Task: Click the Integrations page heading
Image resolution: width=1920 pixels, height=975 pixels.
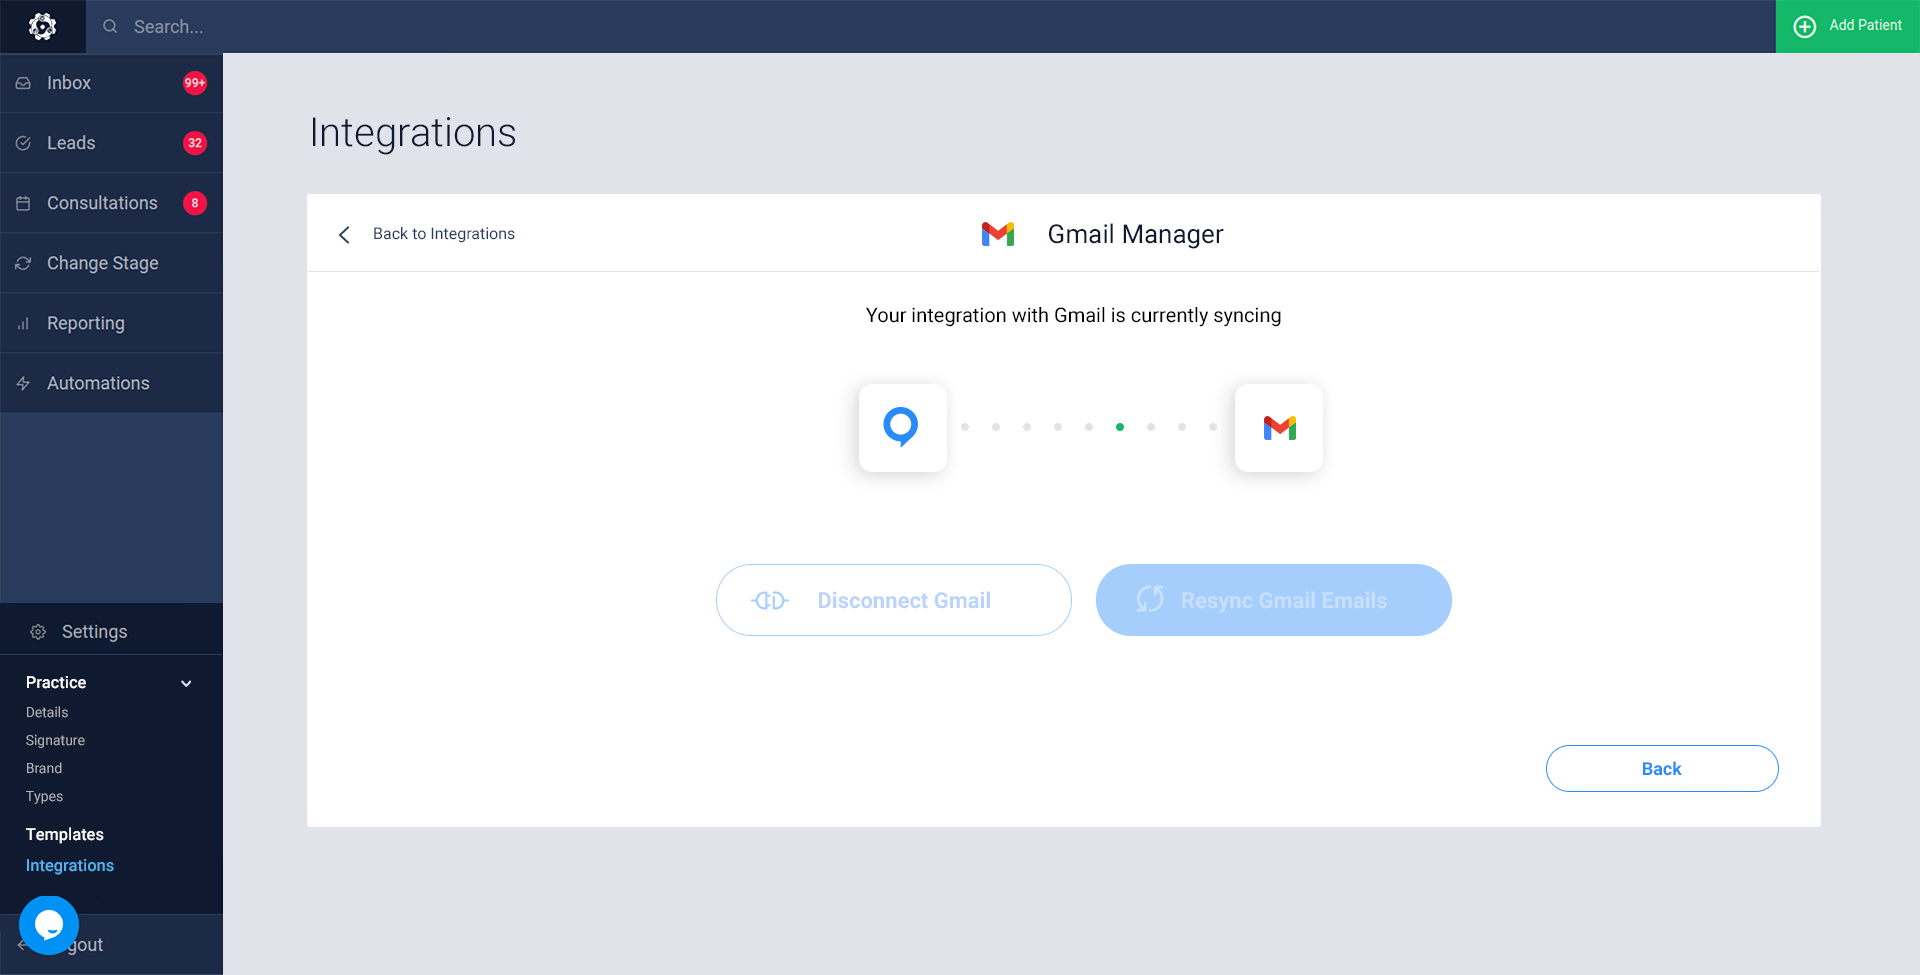Action: (x=413, y=133)
